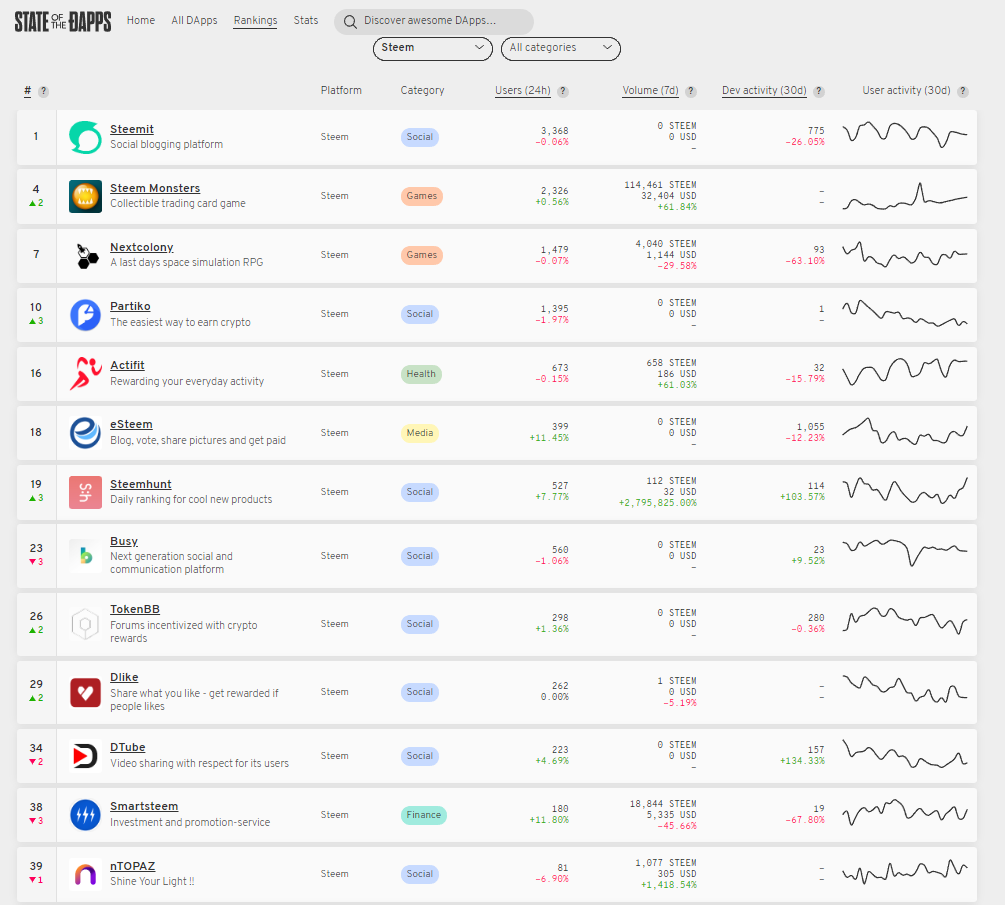Click the Steemit app logo
The width and height of the screenshot is (1005, 905).
click(85, 137)
